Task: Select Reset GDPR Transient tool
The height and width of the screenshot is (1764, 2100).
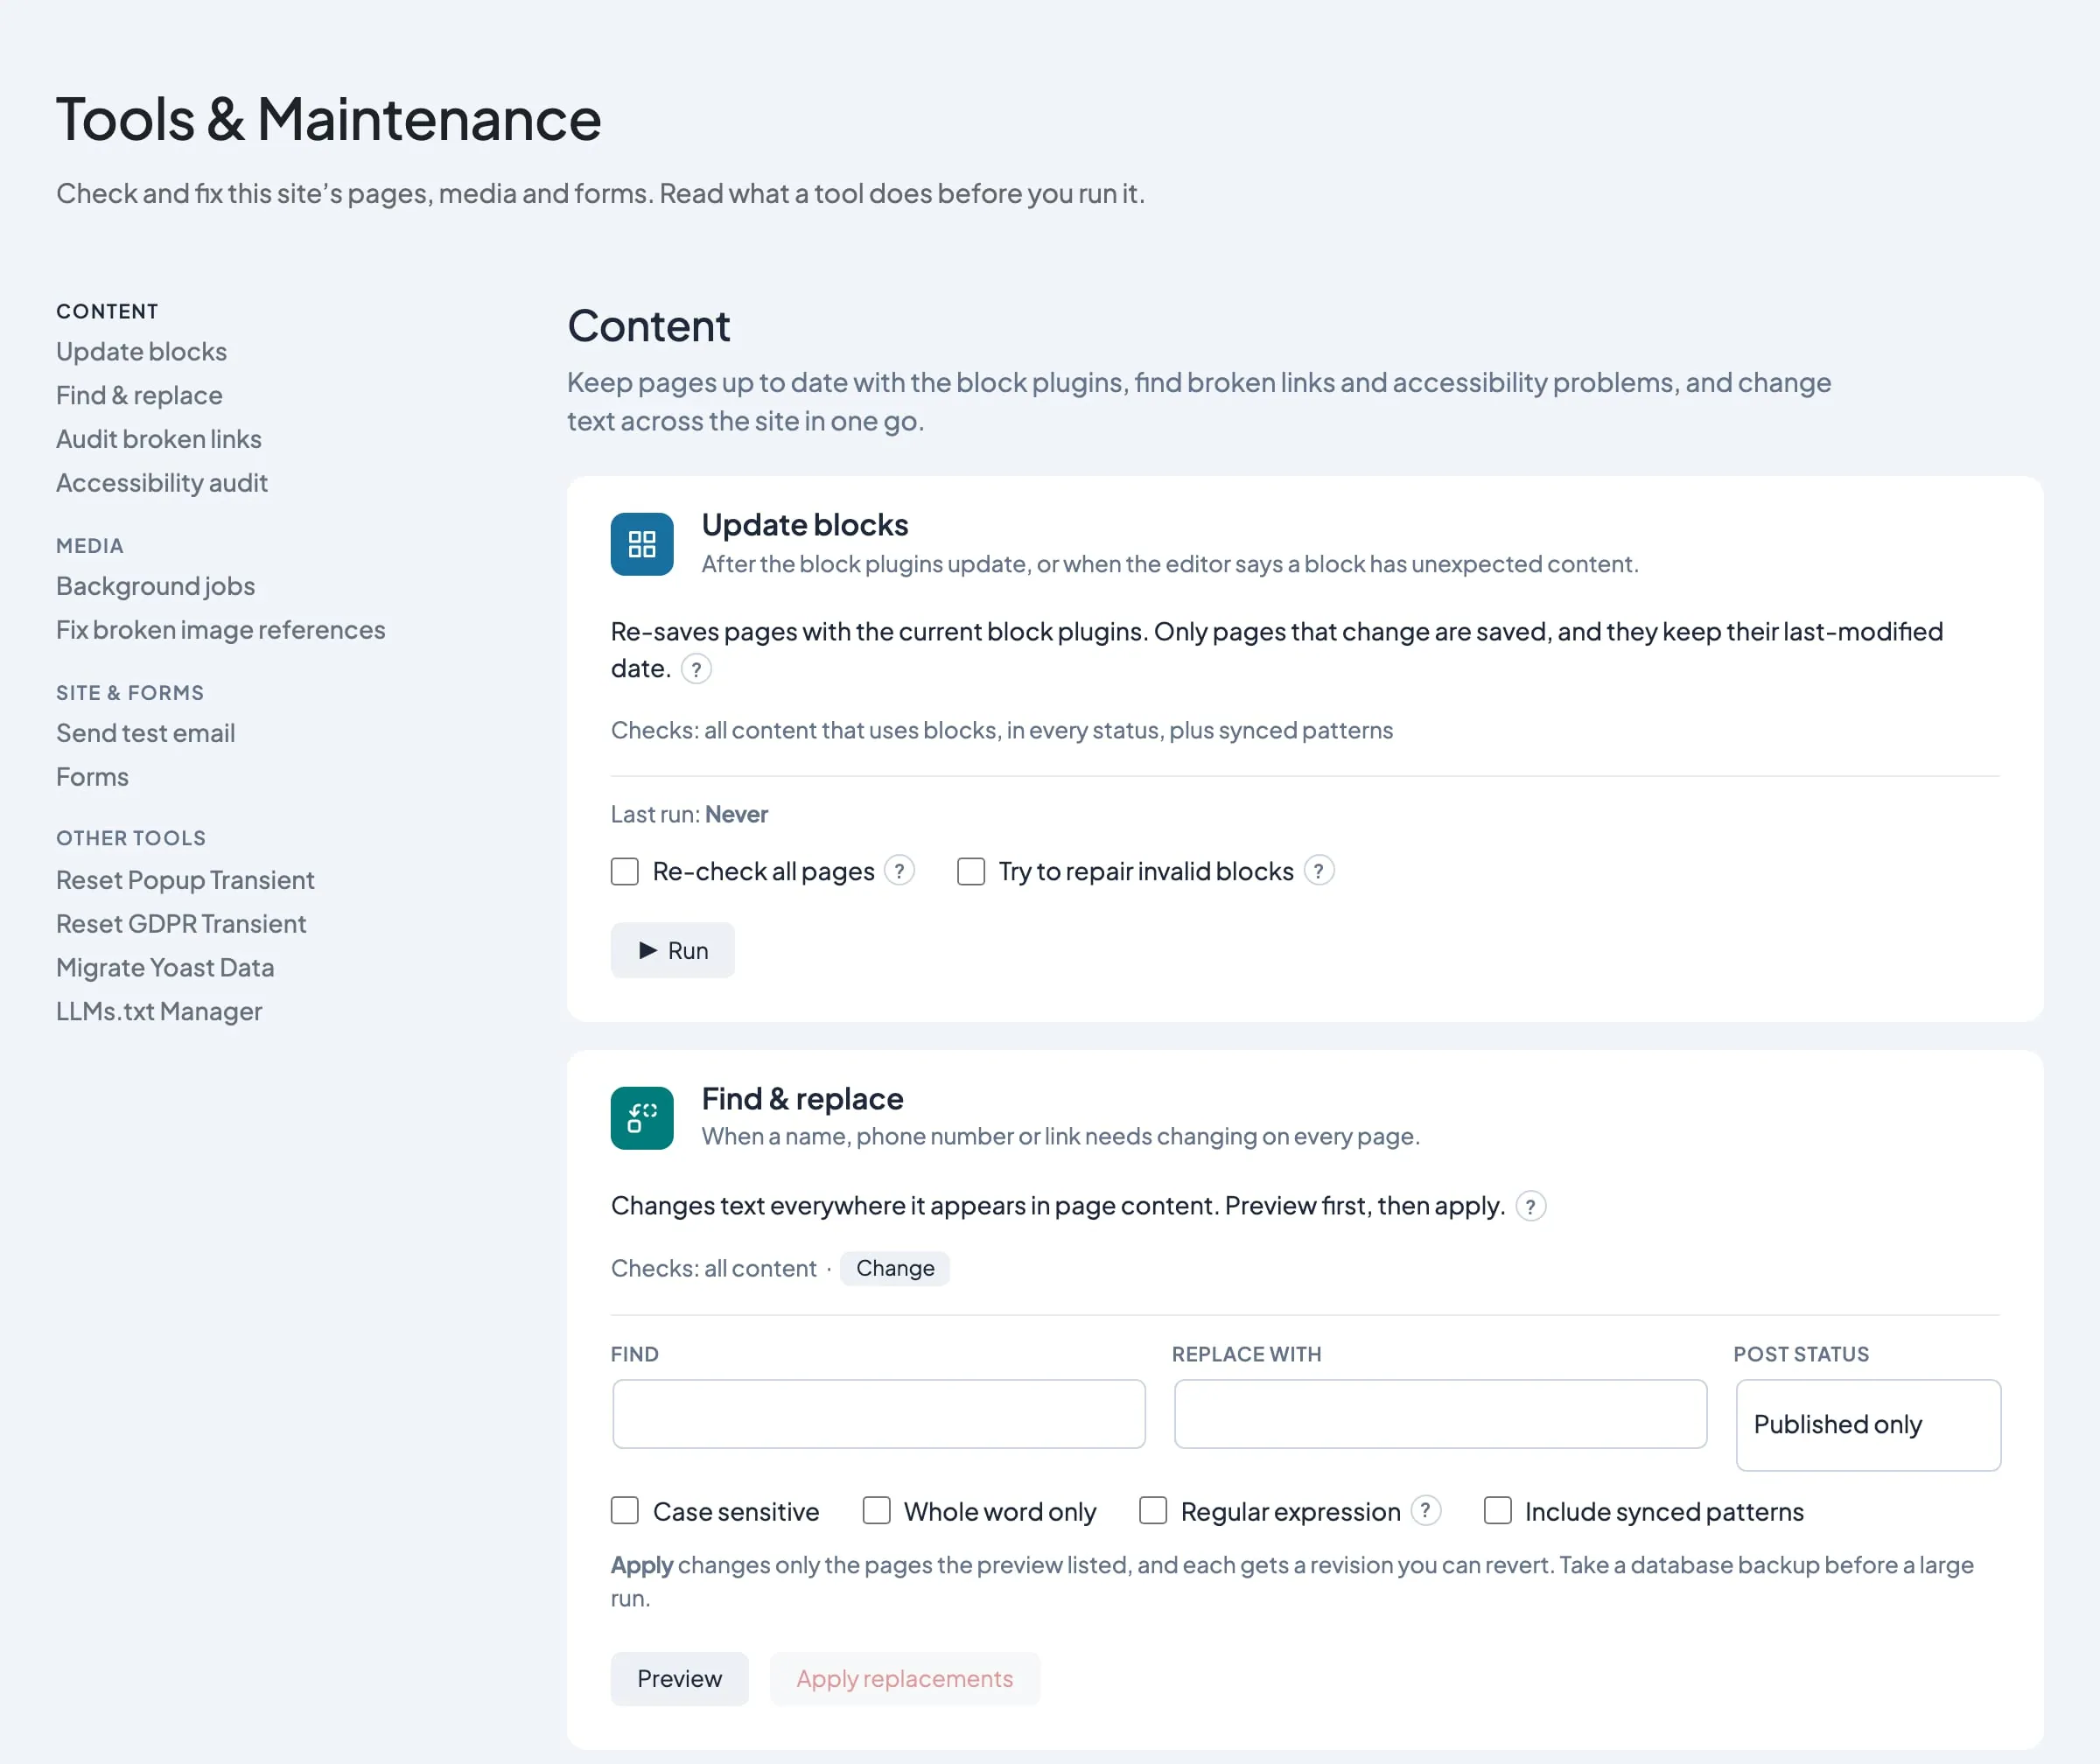Action: tap(181, 924)
